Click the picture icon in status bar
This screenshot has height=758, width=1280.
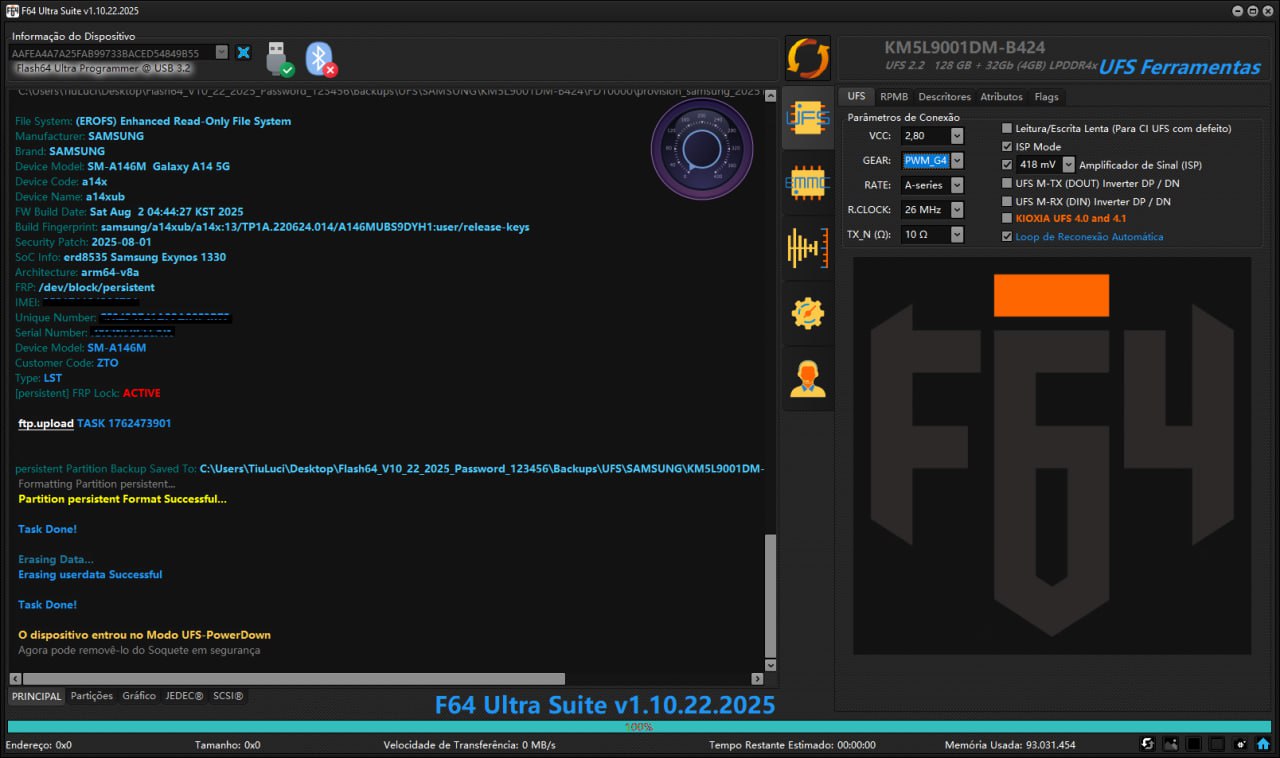[x=1171, y=744]
